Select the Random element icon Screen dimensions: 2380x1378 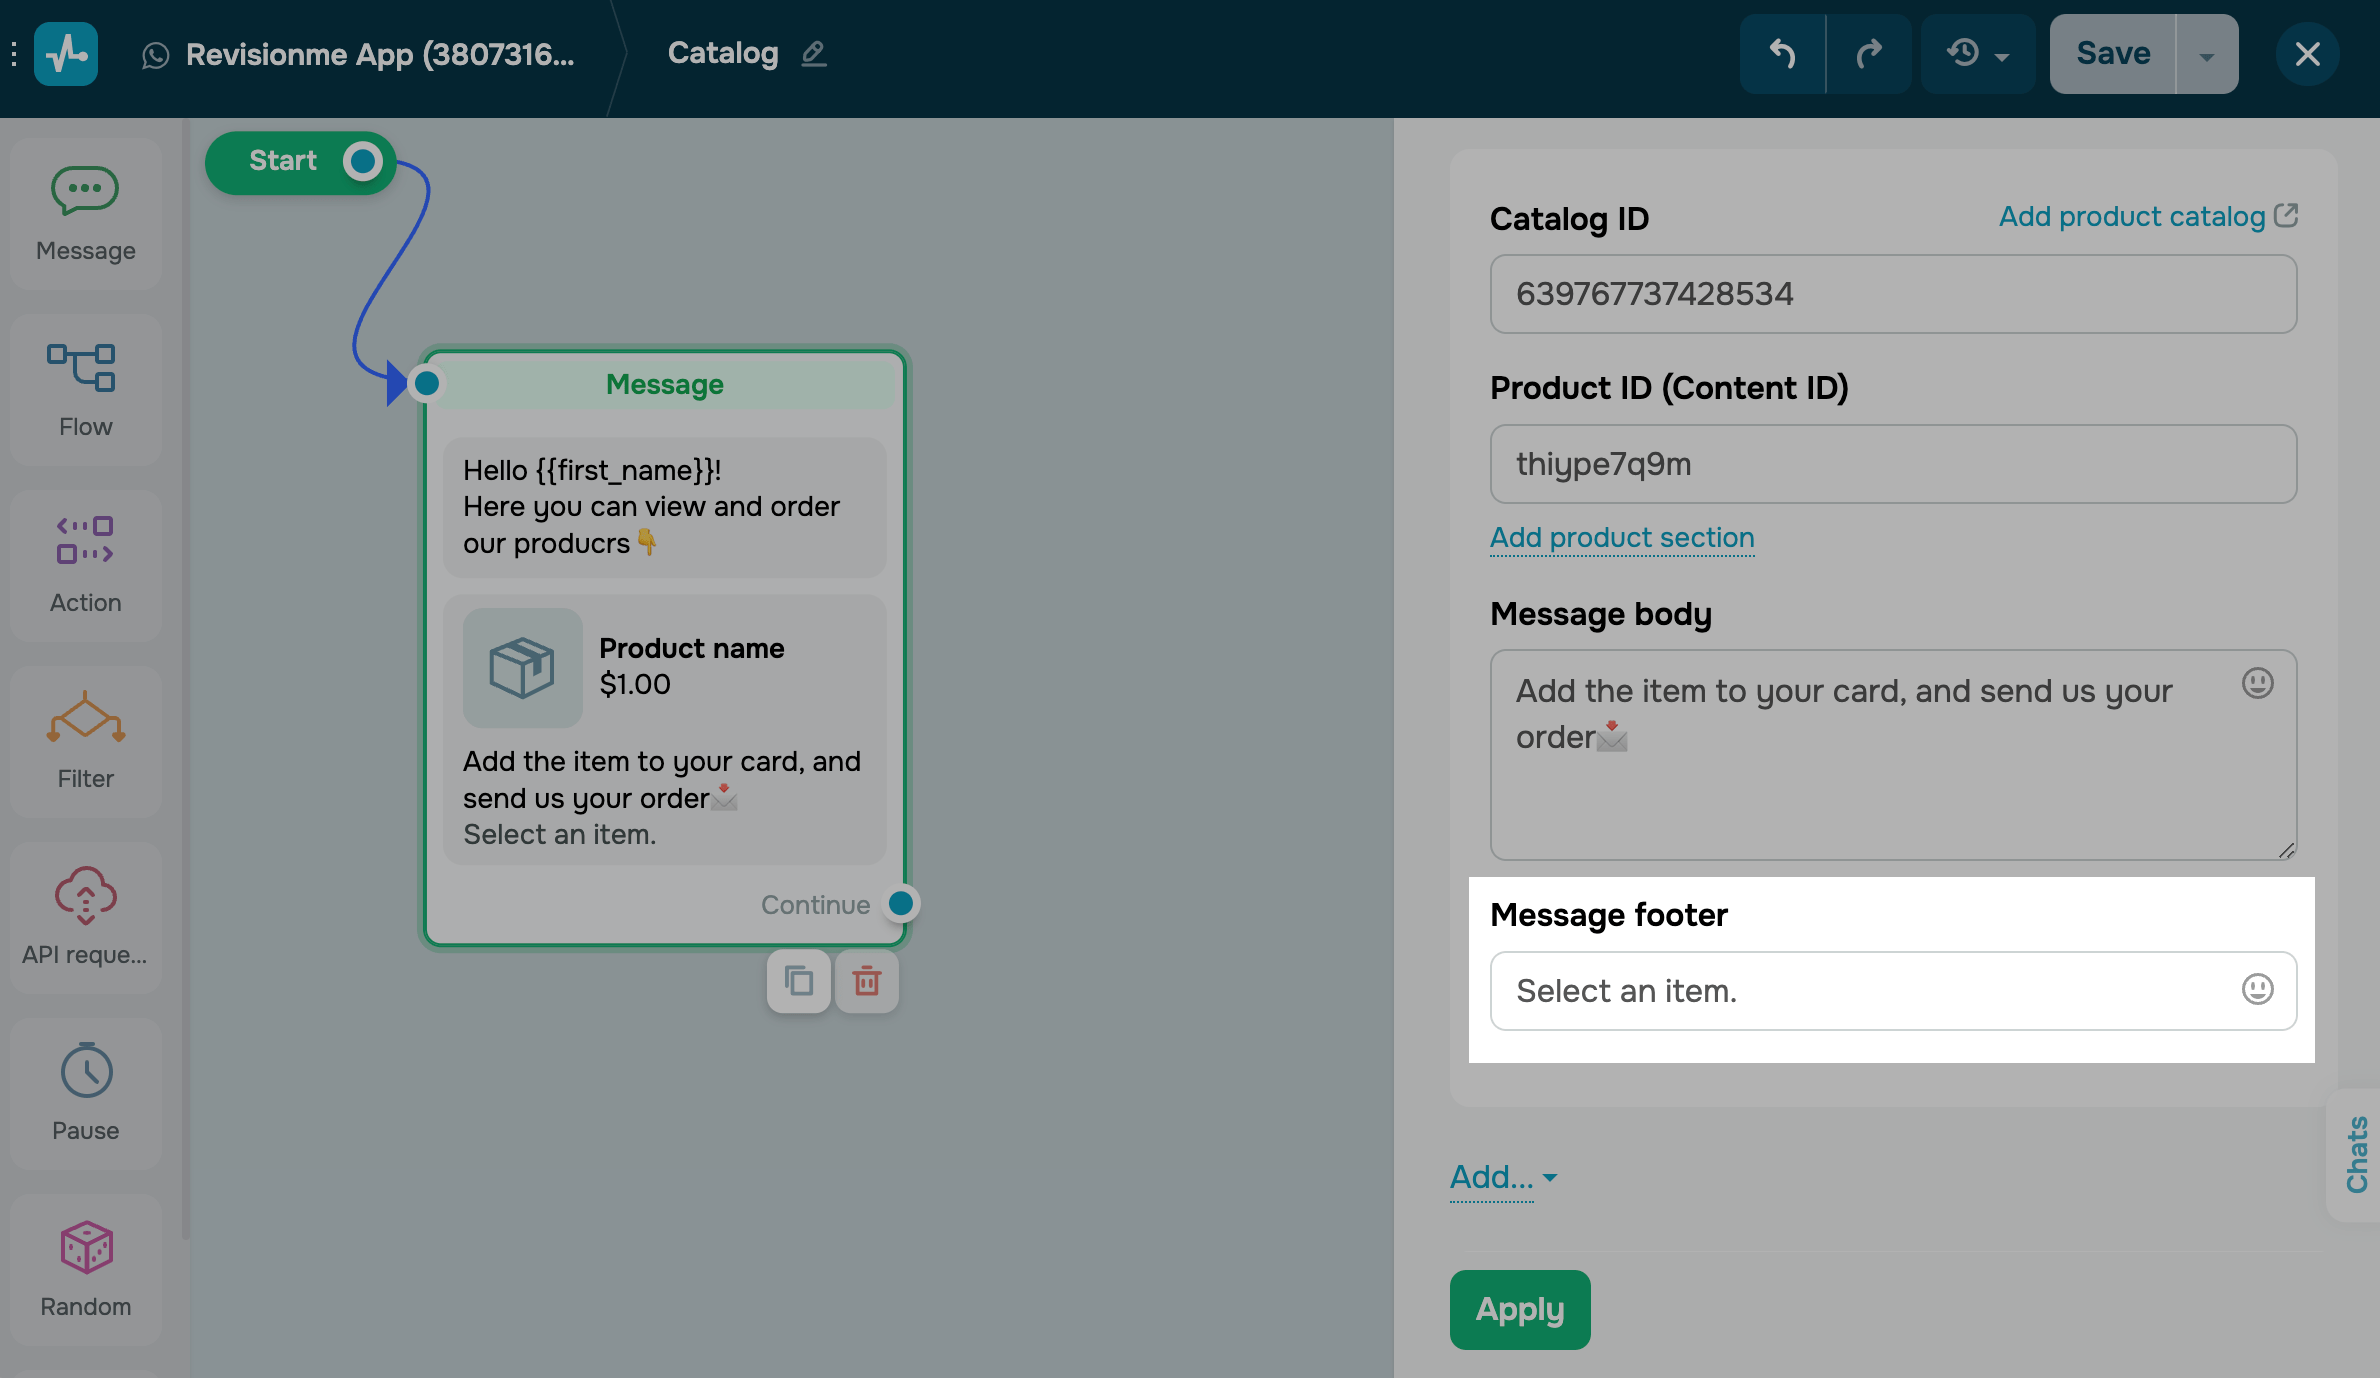pos(86,1247)
